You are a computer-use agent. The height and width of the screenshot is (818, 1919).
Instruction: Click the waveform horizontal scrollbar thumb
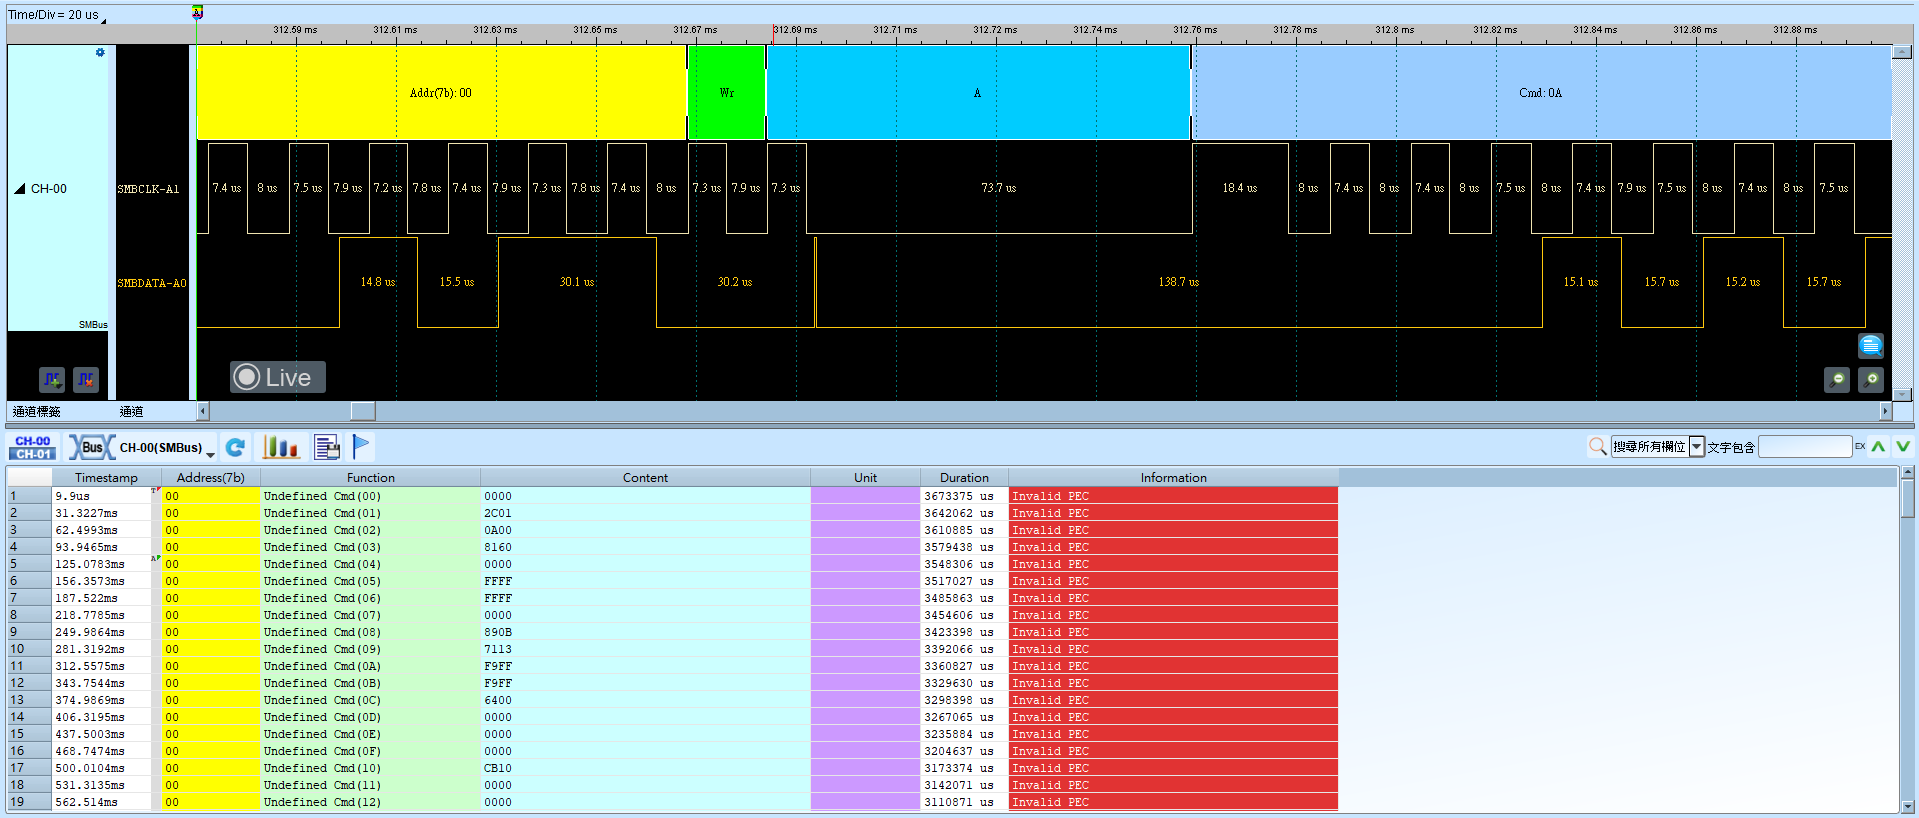point(363,411)
